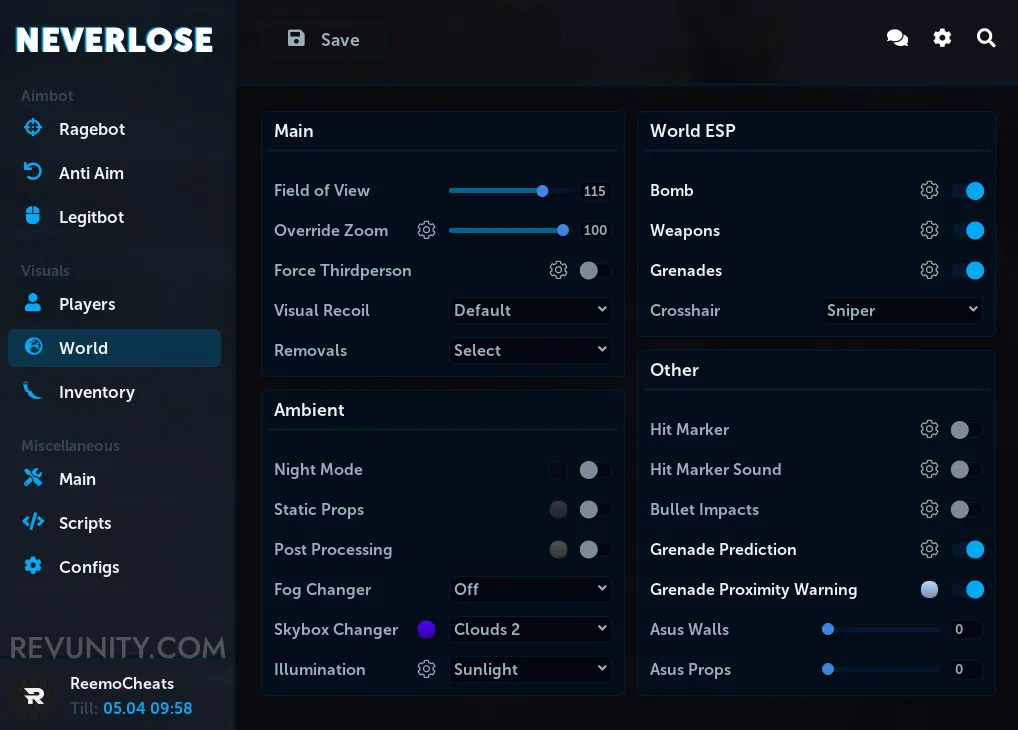Open gear settings for Override Zoom
This screenshot has width=1018, height=730.
(427, 230)
